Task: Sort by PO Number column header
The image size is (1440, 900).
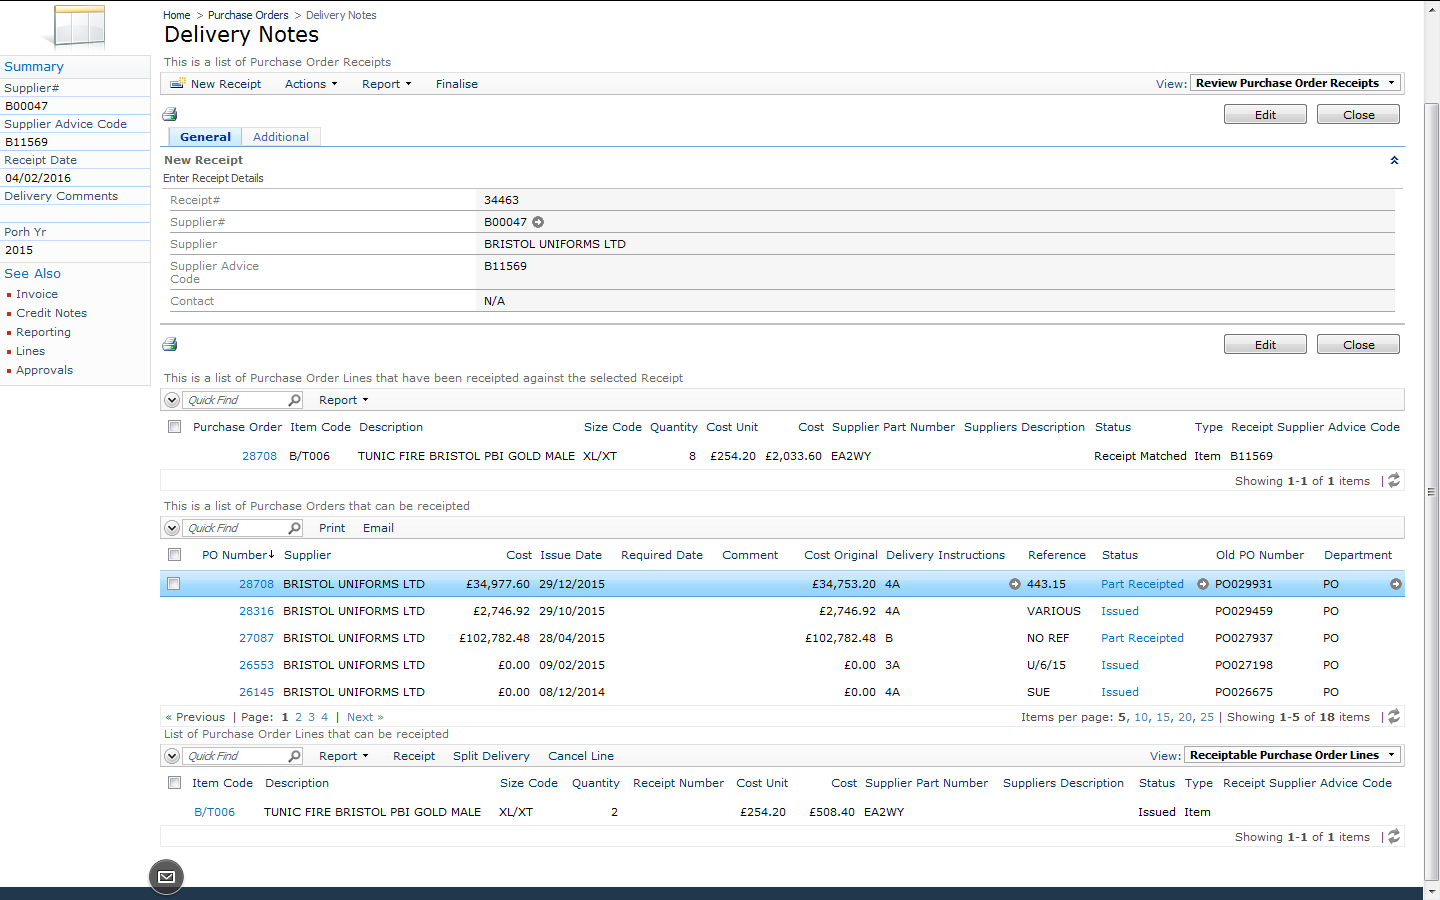Action: click(238, 555)
